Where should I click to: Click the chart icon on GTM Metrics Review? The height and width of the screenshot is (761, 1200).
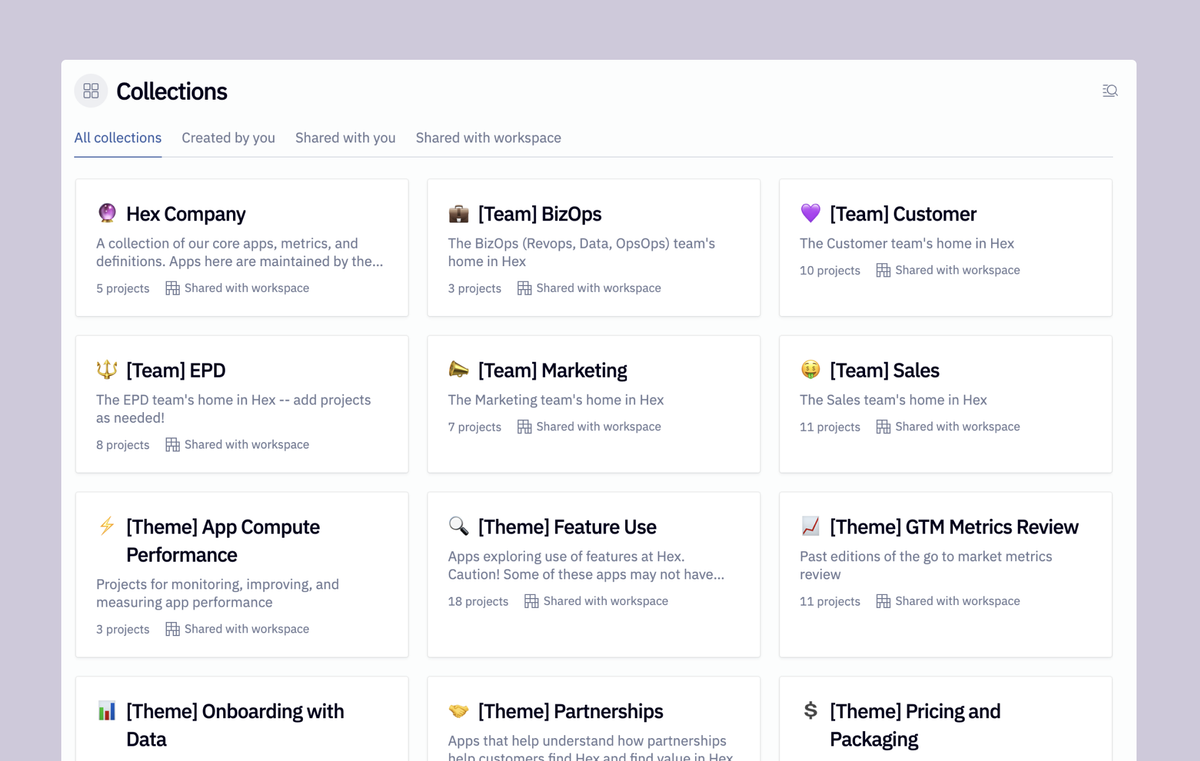coord(810,526)
